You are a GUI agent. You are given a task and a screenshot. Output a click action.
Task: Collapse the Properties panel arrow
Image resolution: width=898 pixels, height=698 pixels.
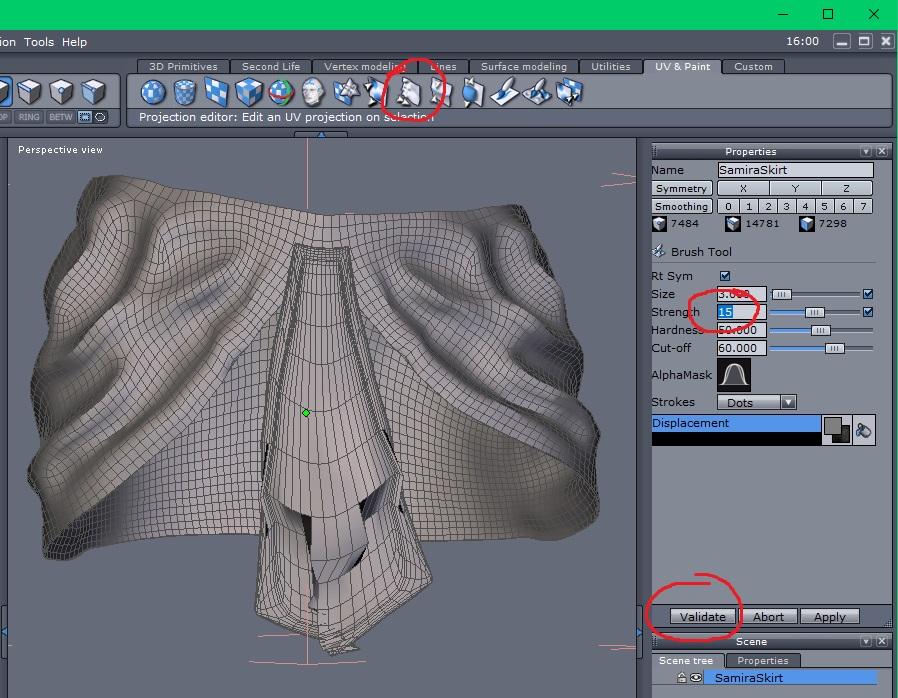click(866, 152)
